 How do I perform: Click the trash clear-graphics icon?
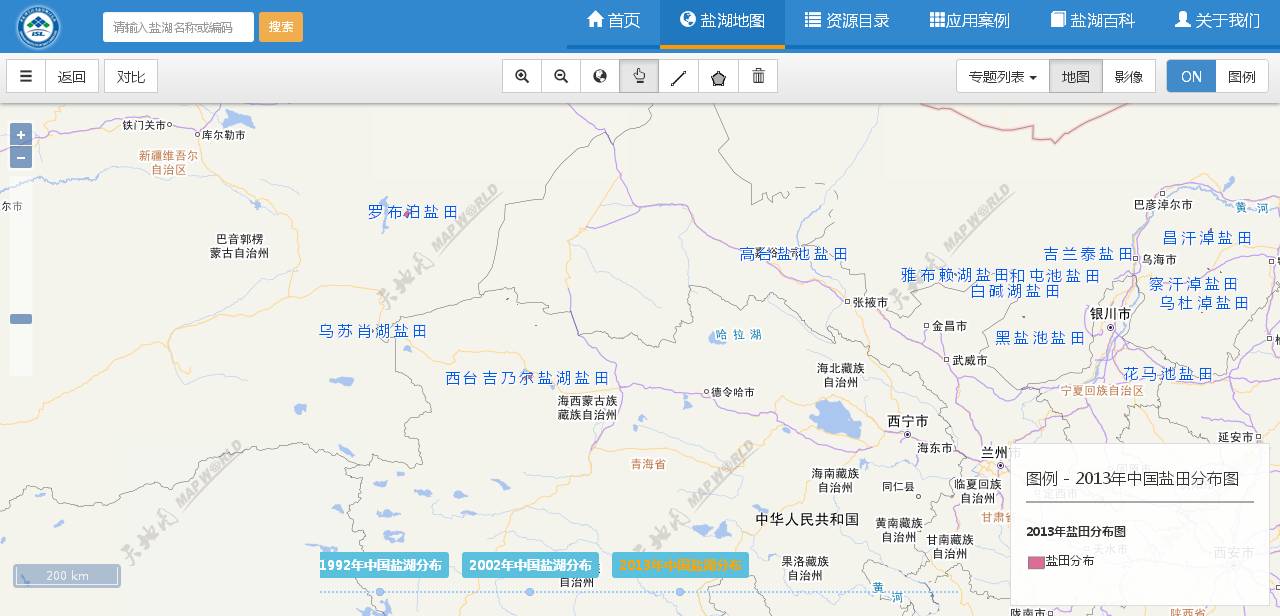click(758, 76)
